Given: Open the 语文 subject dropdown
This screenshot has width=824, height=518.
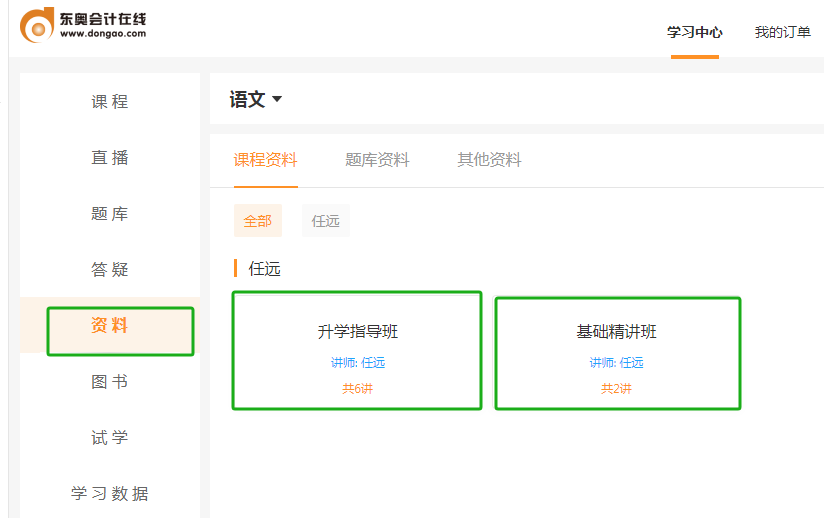Looking at the screenshot, I should [x=255, y=99].
